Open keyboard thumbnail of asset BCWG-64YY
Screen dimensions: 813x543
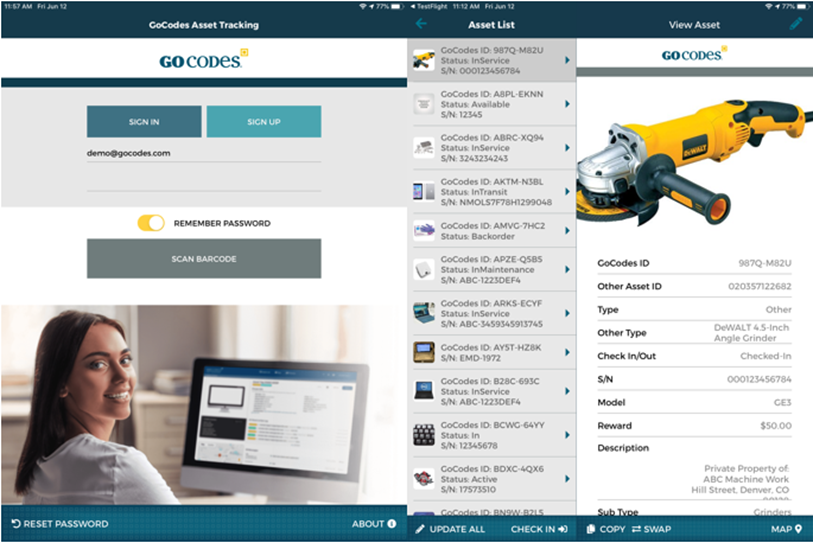tap(424, 435)
